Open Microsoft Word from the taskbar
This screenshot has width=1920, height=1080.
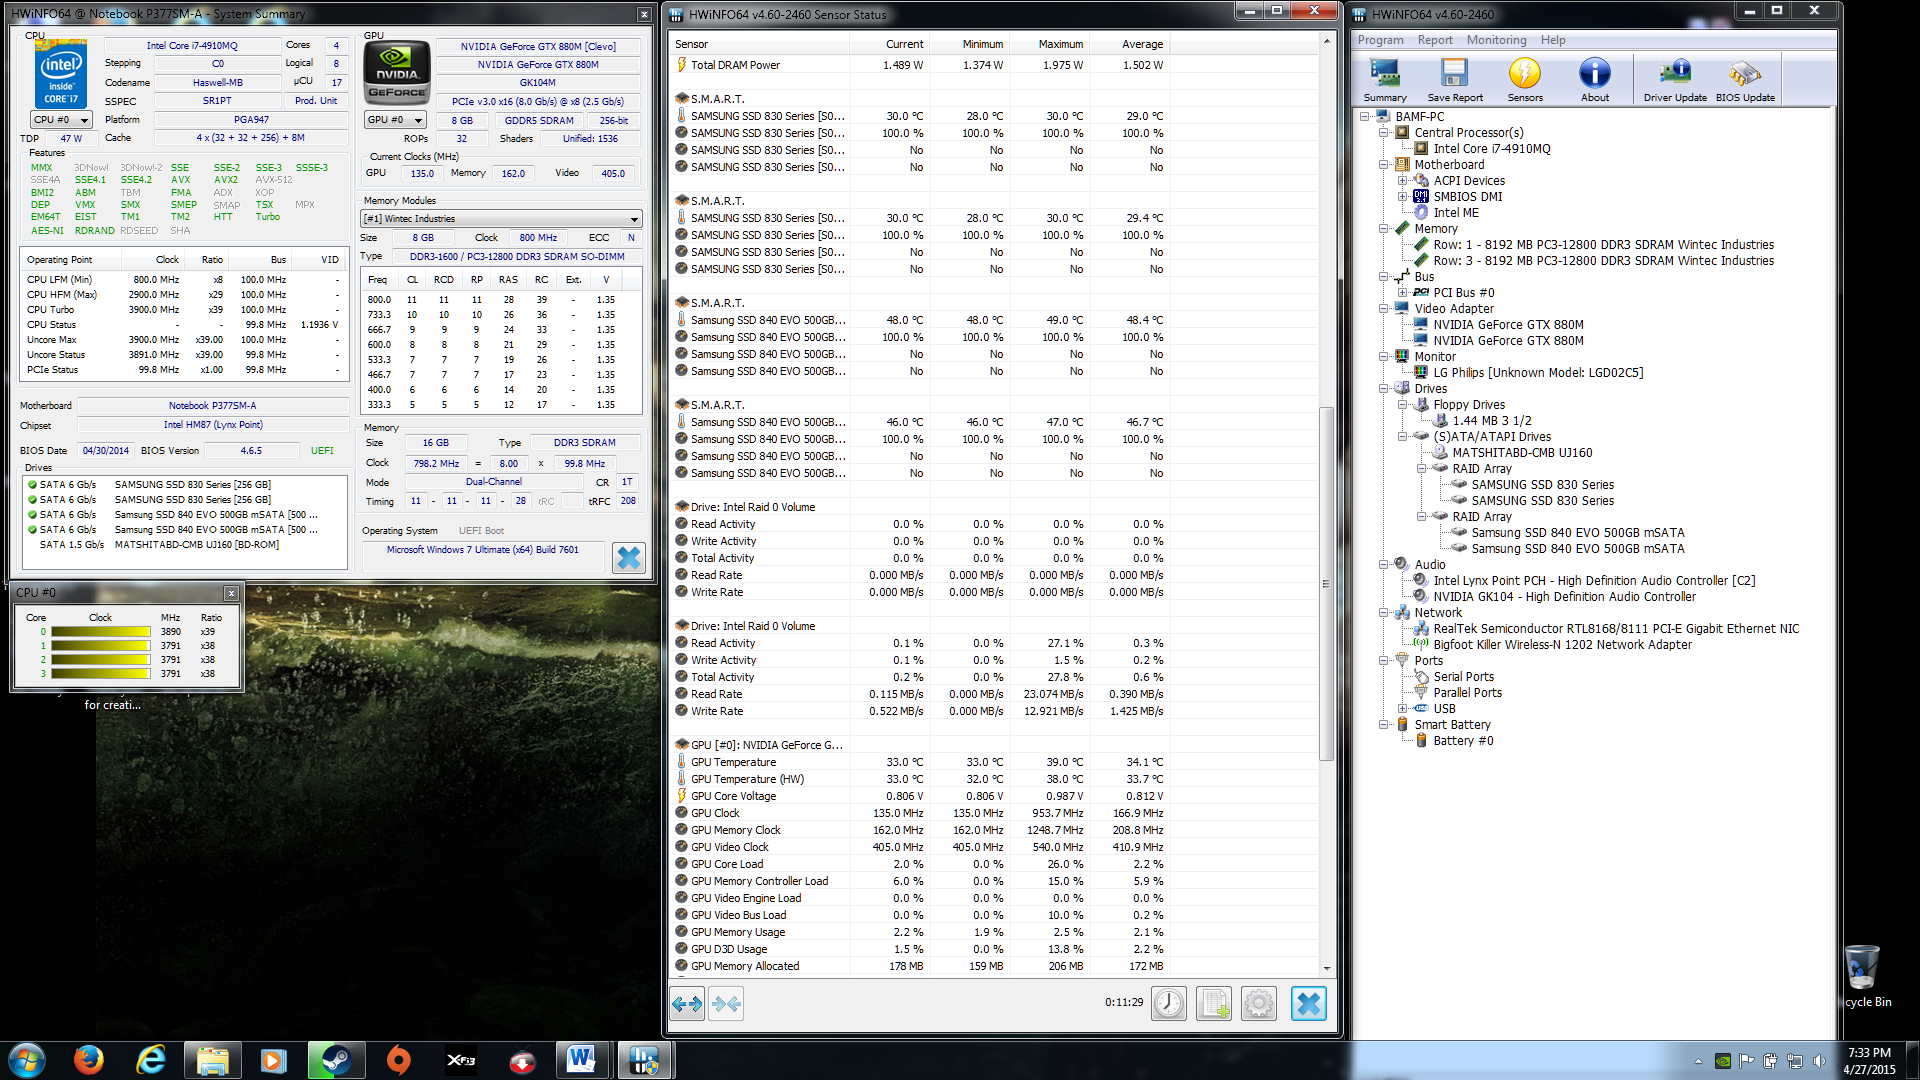pyautogui.click(x=582, y=1060)
